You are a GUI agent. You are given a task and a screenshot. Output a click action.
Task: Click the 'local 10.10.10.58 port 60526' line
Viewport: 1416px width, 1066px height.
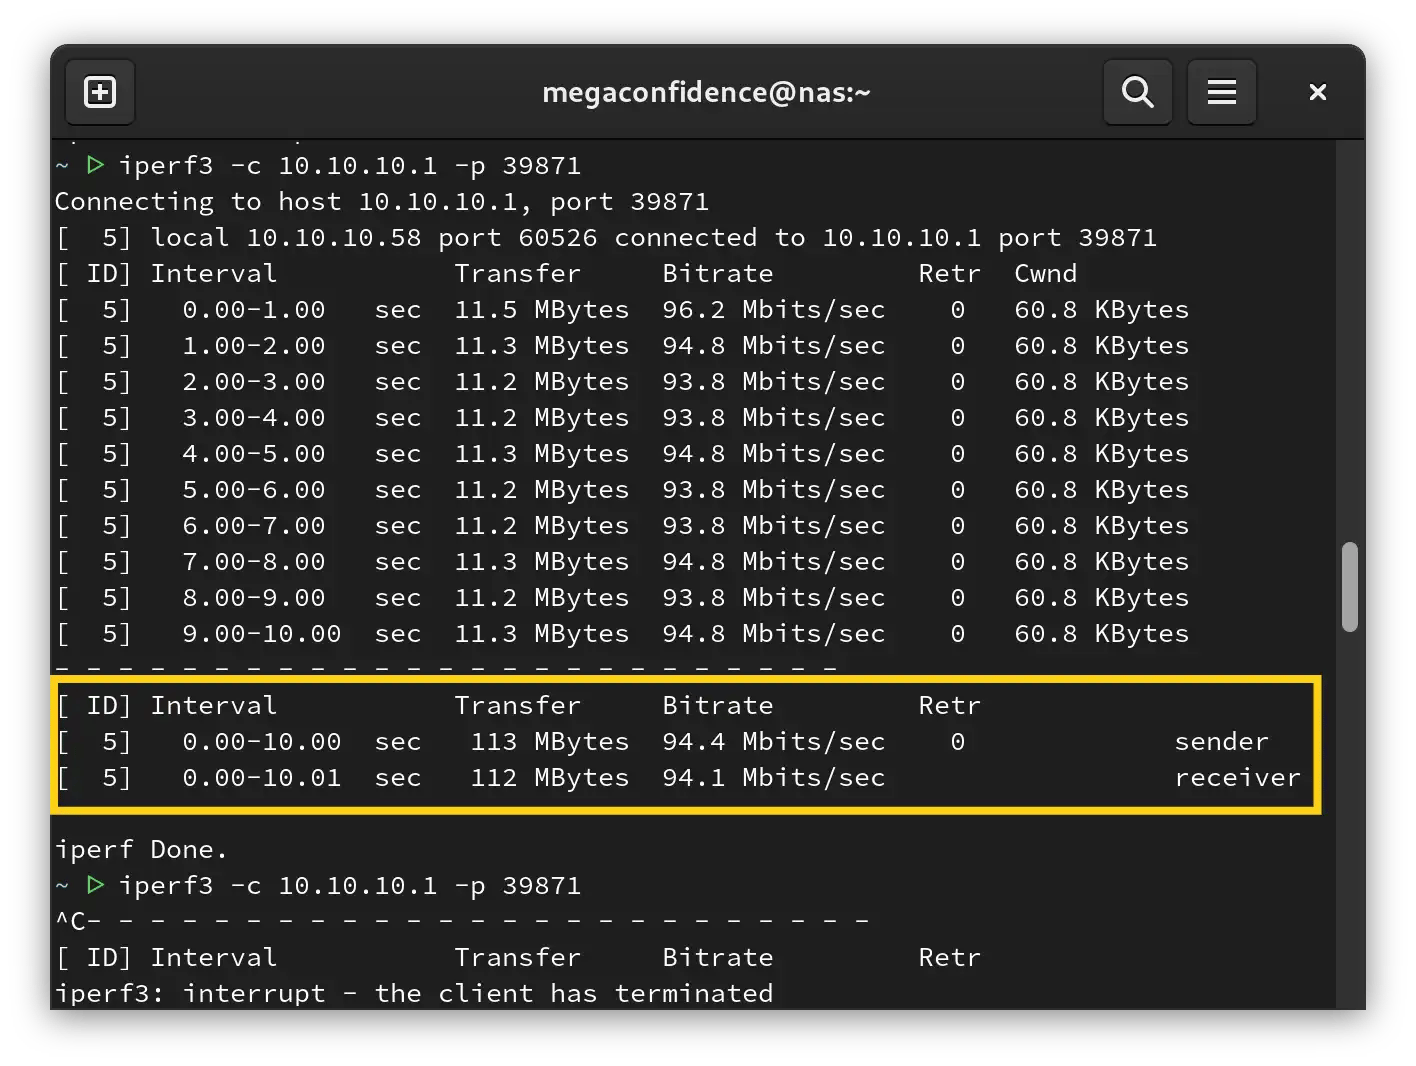pos(606,237)
